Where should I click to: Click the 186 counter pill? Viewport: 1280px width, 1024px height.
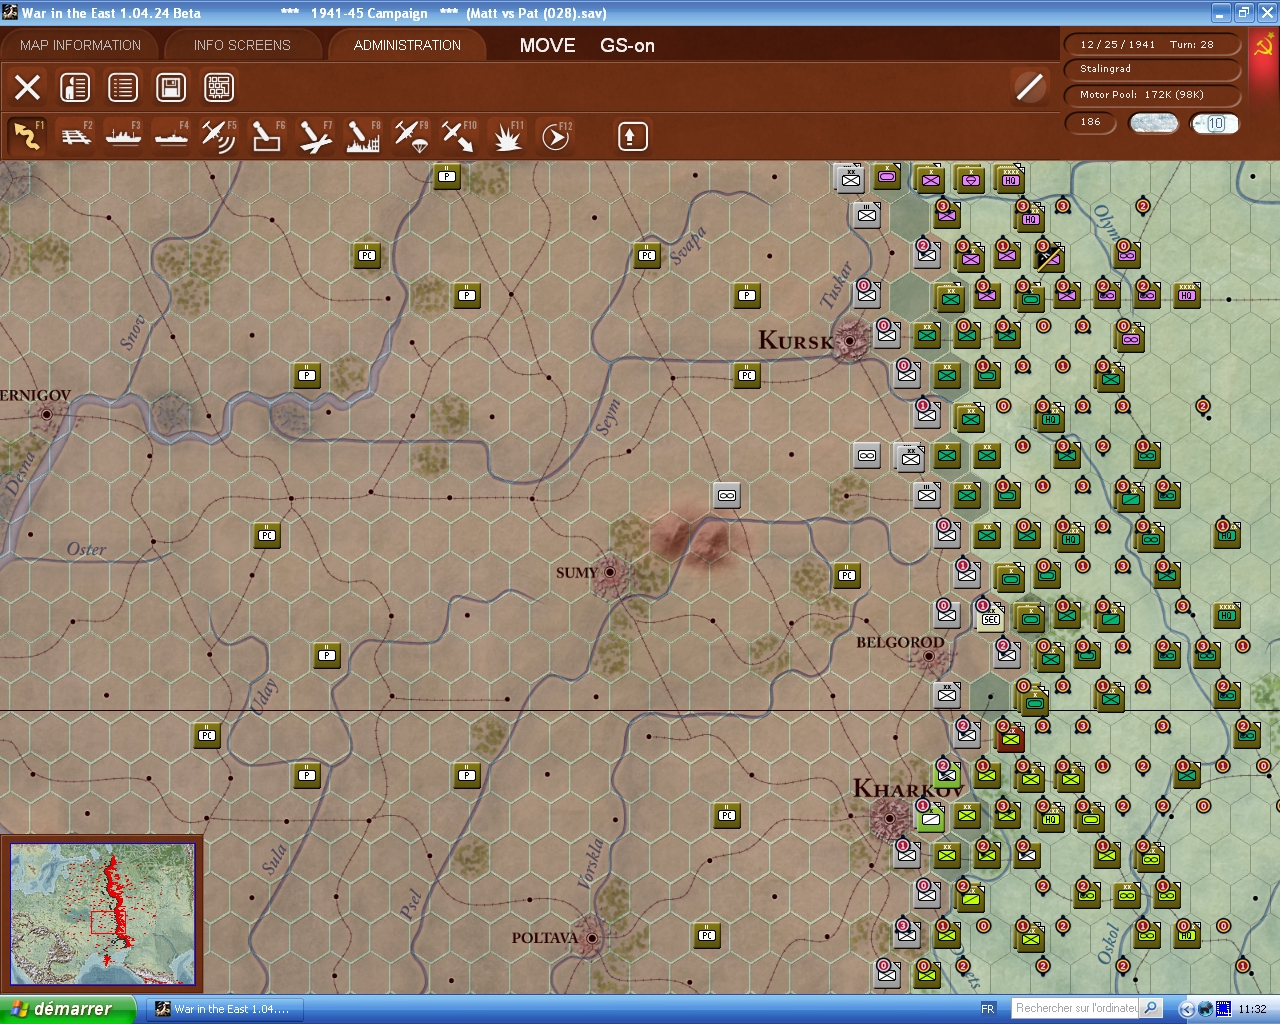[1092, 122]
